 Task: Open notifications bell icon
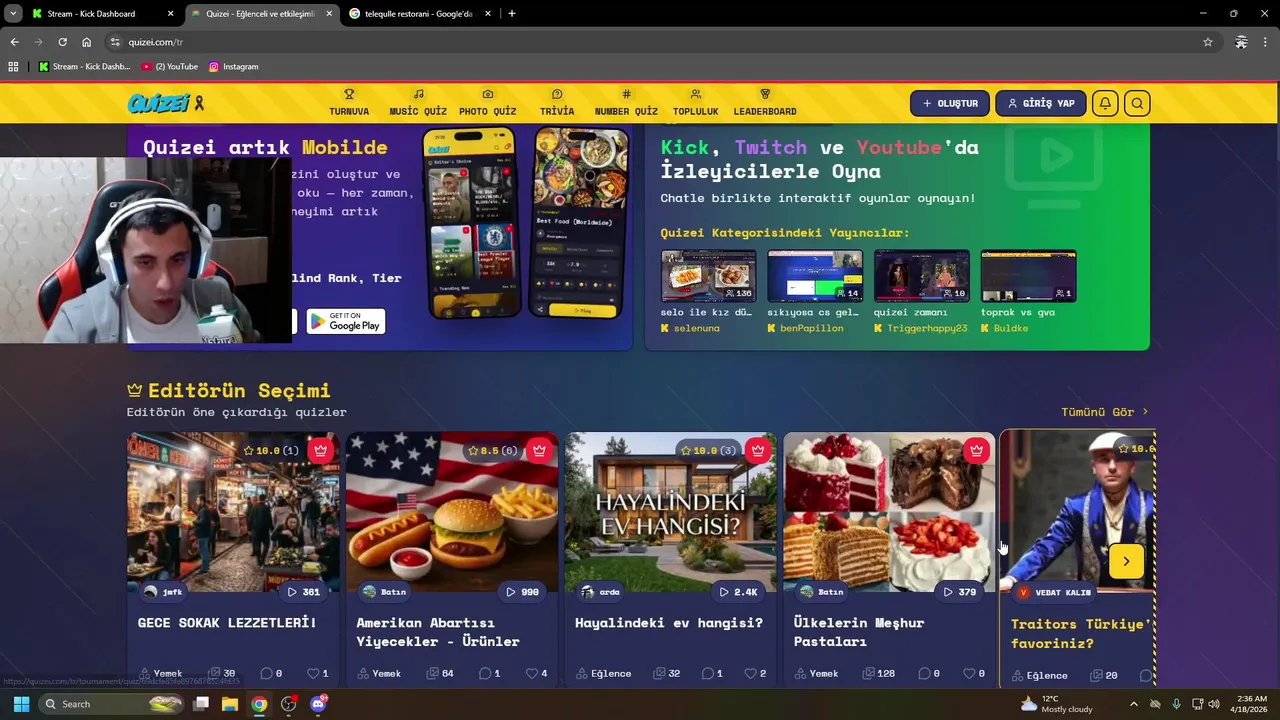tap(1105, 103)
